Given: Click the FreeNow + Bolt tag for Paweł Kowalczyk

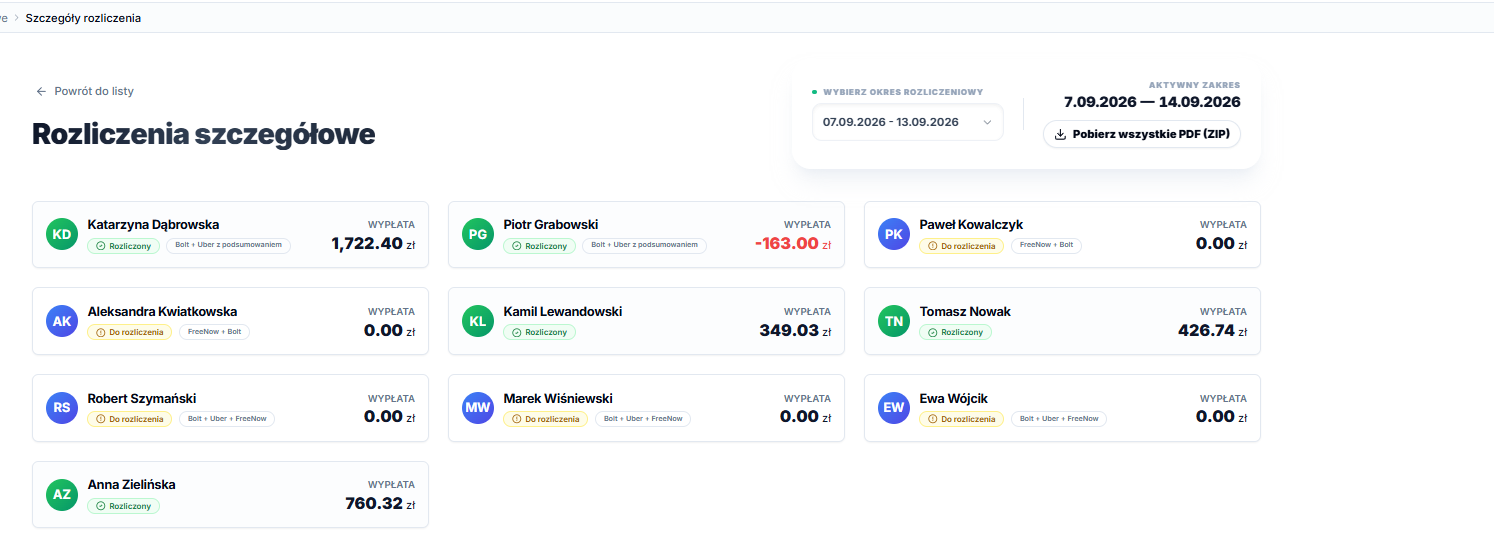Looking at the screenshot, I should point(1046,246).
